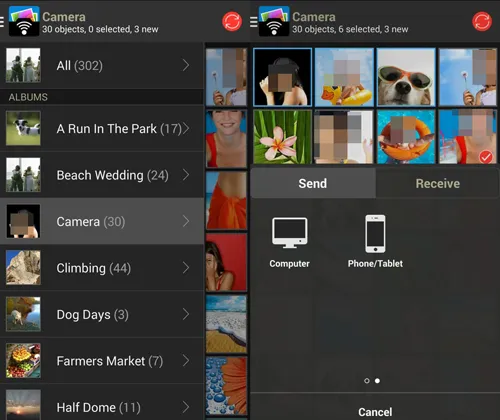Select the rubber duck float photo
This screenshot has height=420, width=500.
point(344,77)
